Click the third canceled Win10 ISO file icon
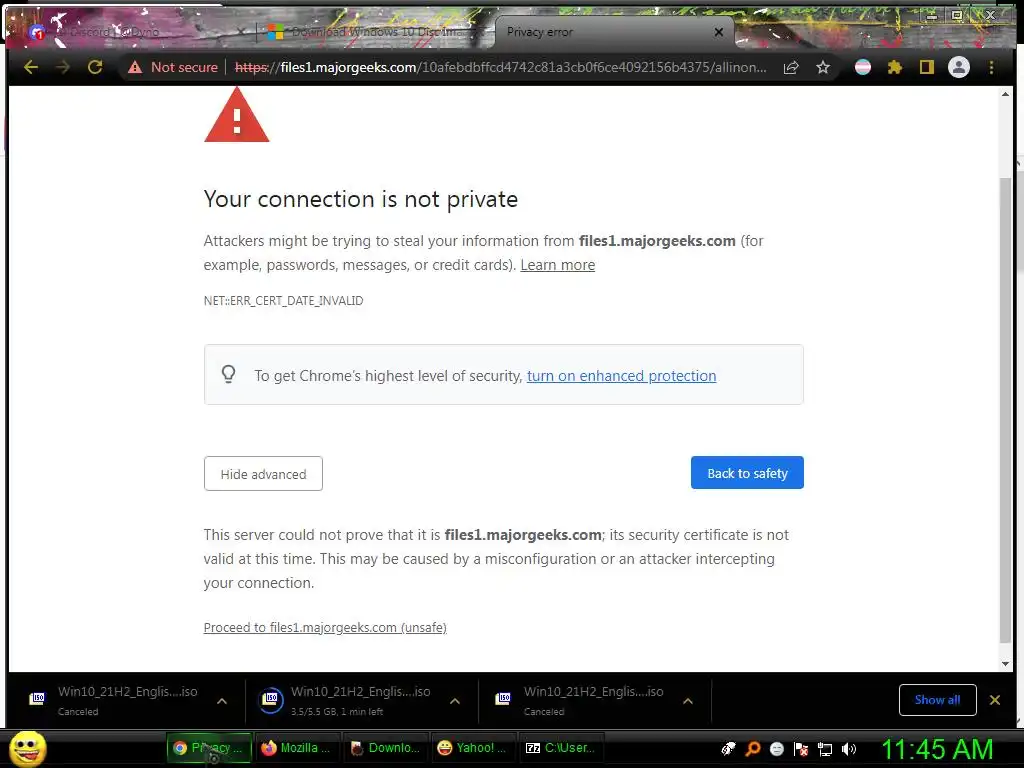1024x768 pixels. [x=504, y=699]
